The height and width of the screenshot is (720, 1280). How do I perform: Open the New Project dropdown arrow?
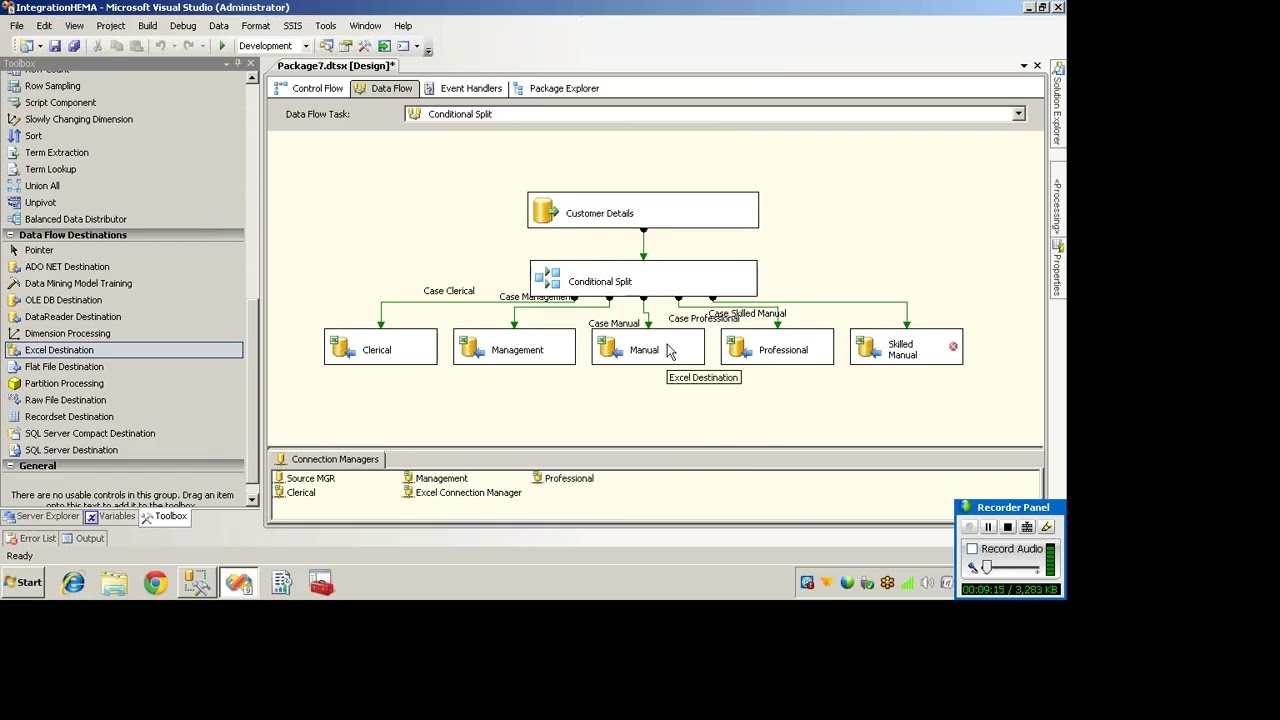point(40,46)
